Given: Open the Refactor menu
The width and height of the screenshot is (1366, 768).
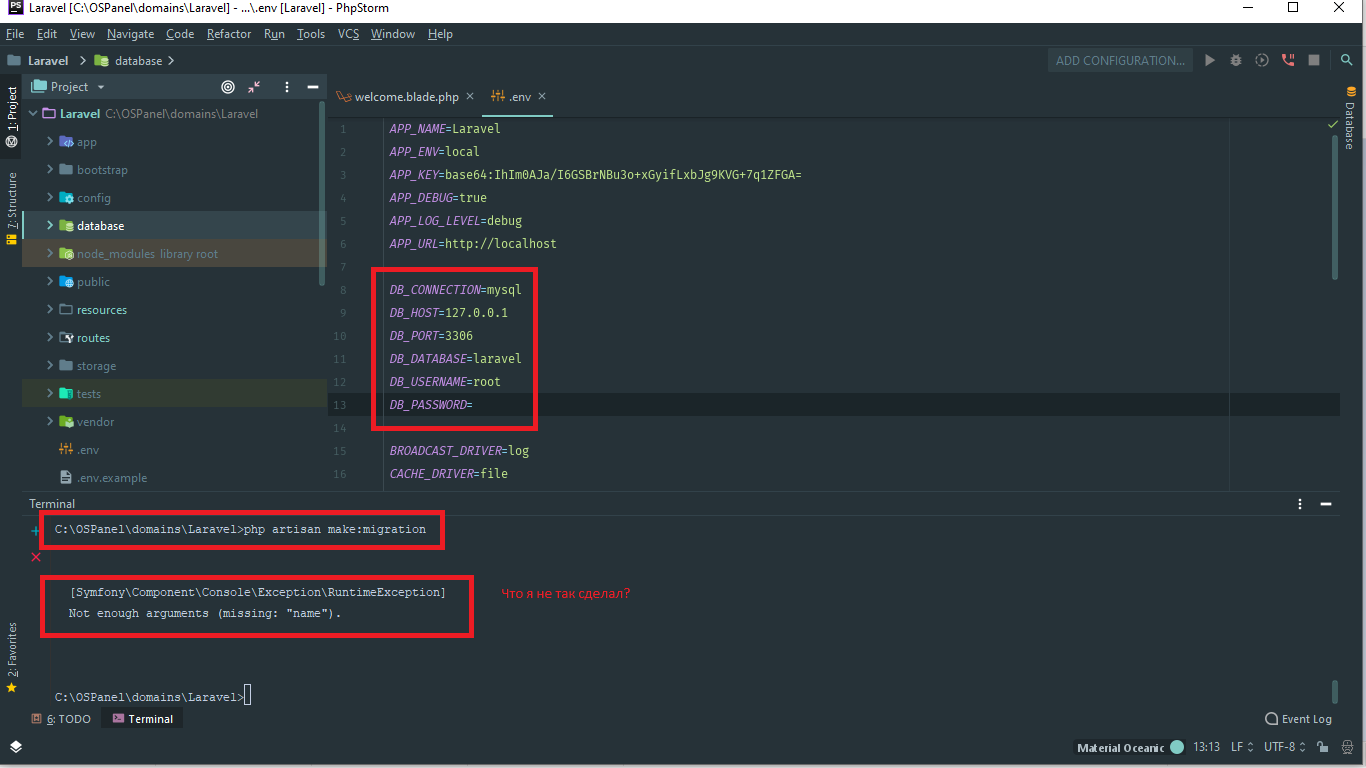Looking at the screenshot, I should [x=229, y=34].
